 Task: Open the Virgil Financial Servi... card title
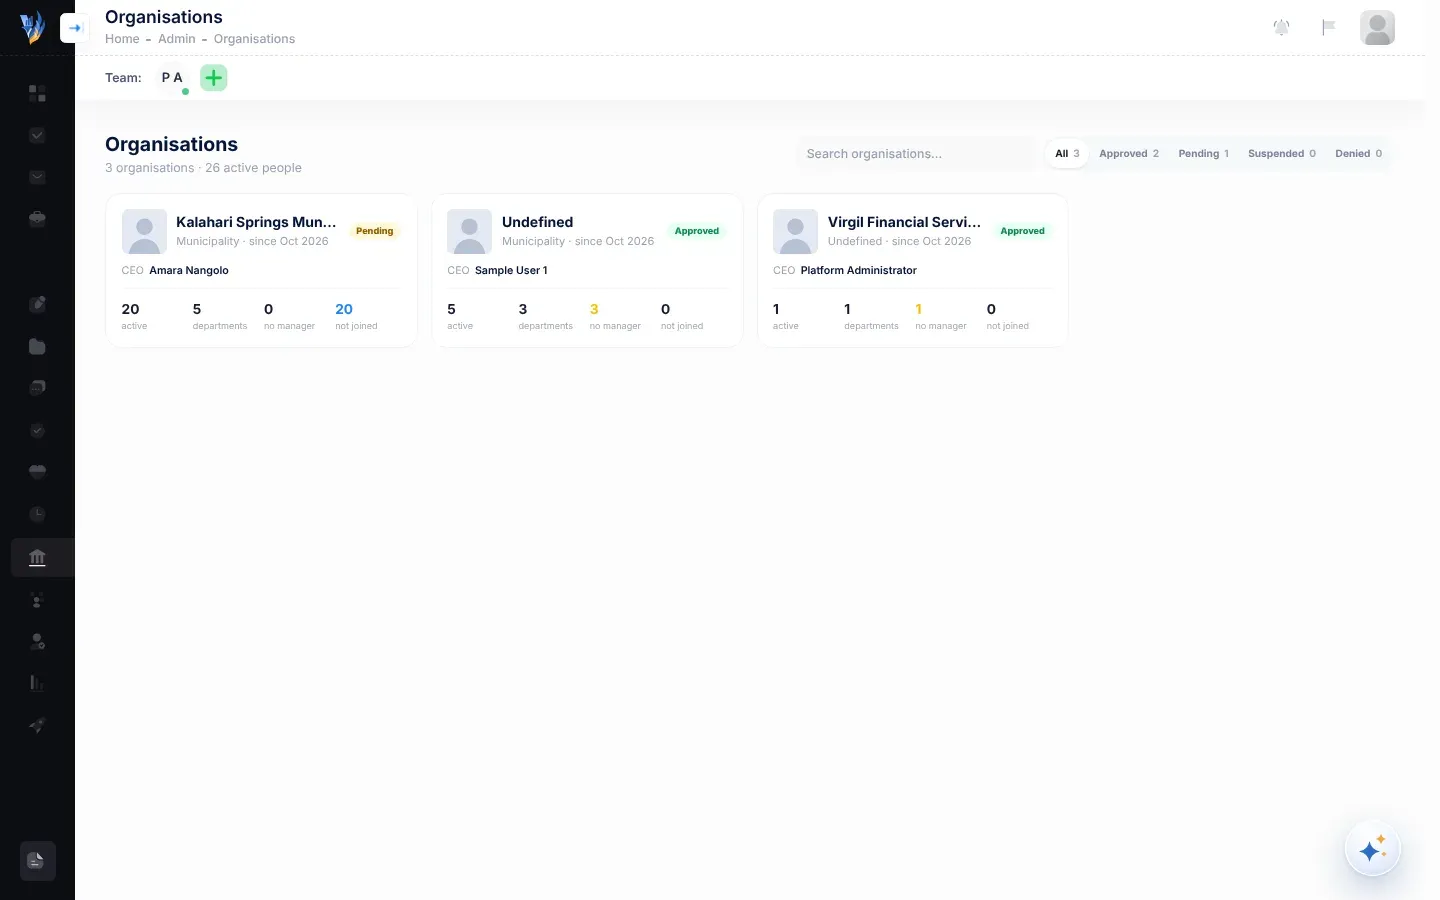pos(904,222)
